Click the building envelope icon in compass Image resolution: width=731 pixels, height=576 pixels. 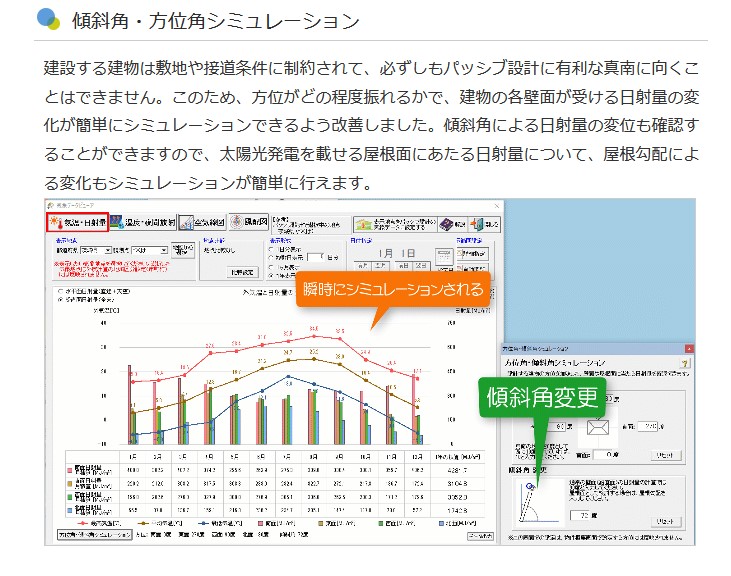coord(598,427)
